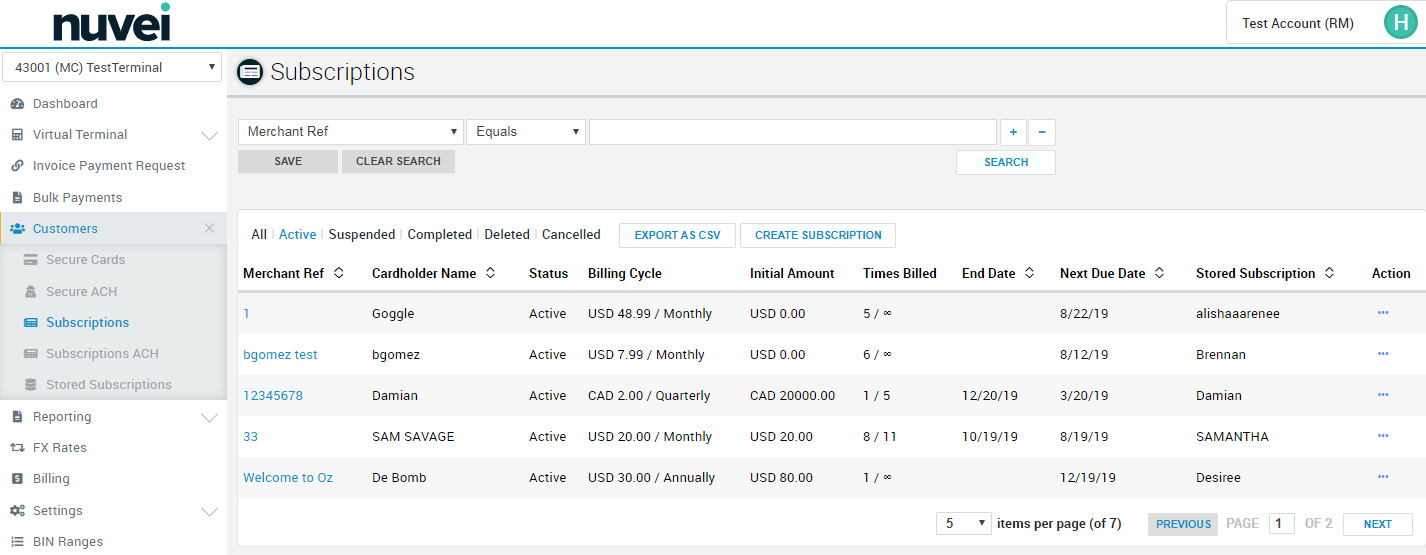Click the Billing dollar icon in sidebar
Screen dimensions: 1426x555
coord(17,479)
